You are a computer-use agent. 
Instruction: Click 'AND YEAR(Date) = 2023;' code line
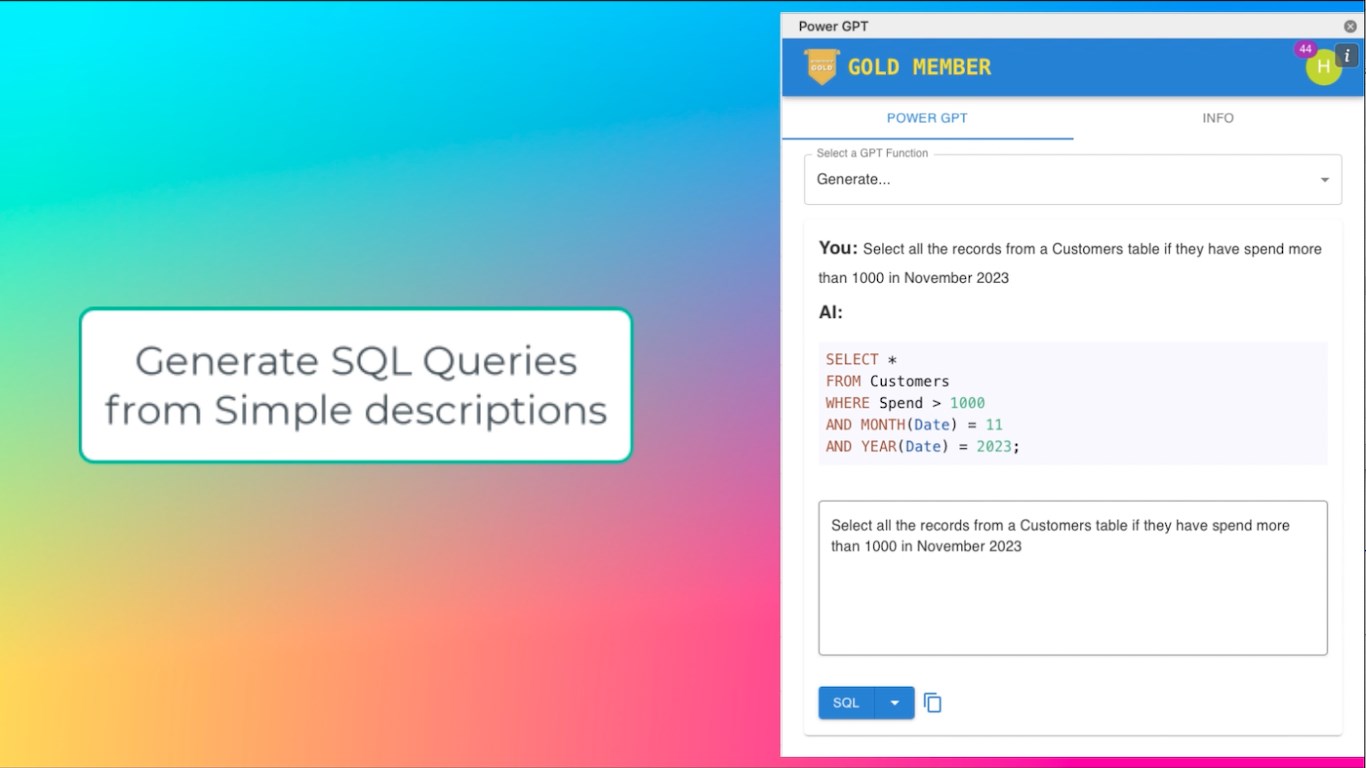pos(923,447)
